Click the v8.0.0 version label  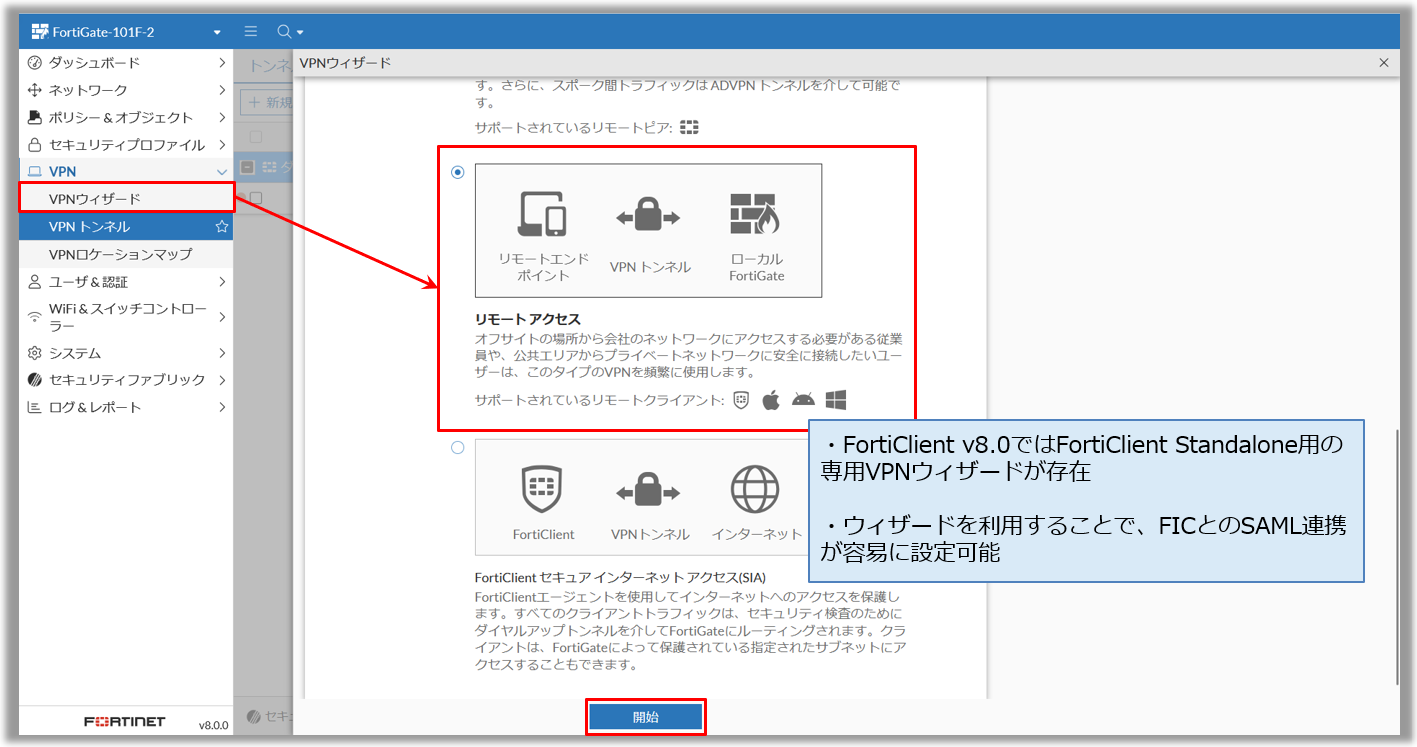213,724
